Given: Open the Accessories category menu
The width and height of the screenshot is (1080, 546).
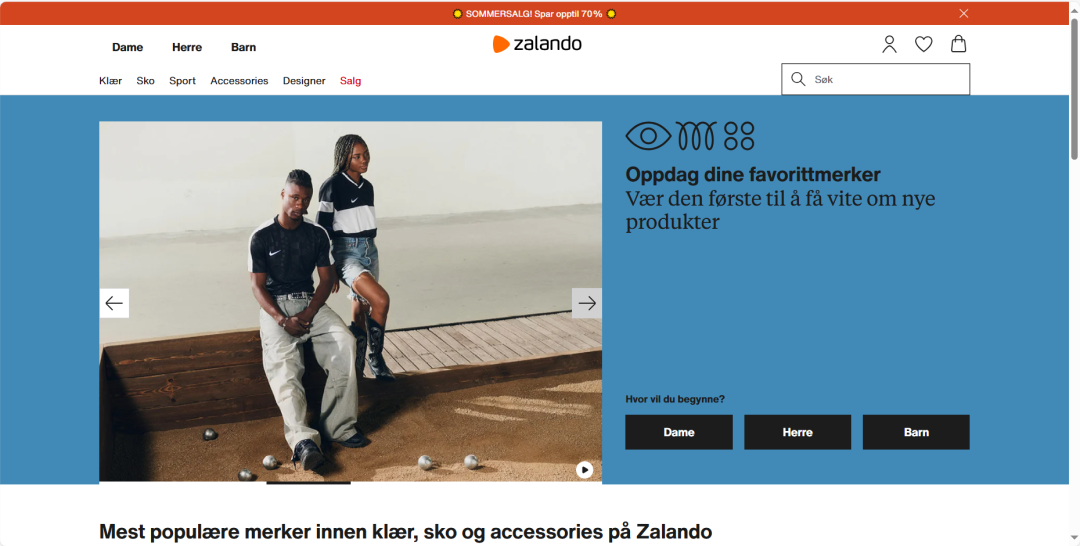Looking at the screenshot, I should 239,81.
